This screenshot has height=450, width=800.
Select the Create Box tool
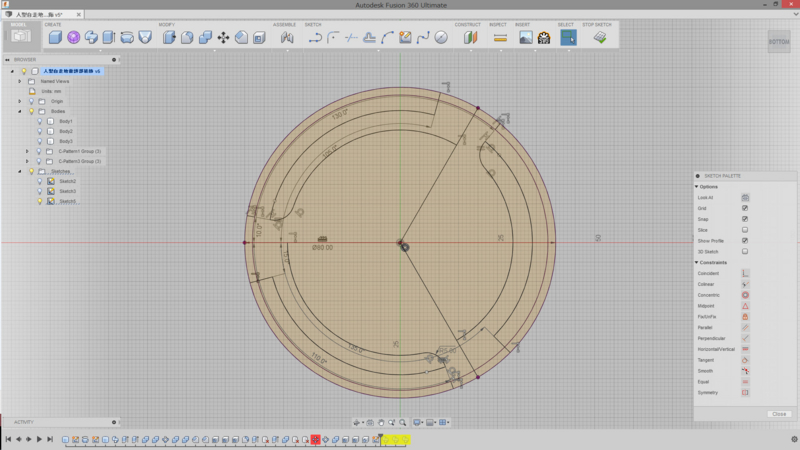coord(55,37)
